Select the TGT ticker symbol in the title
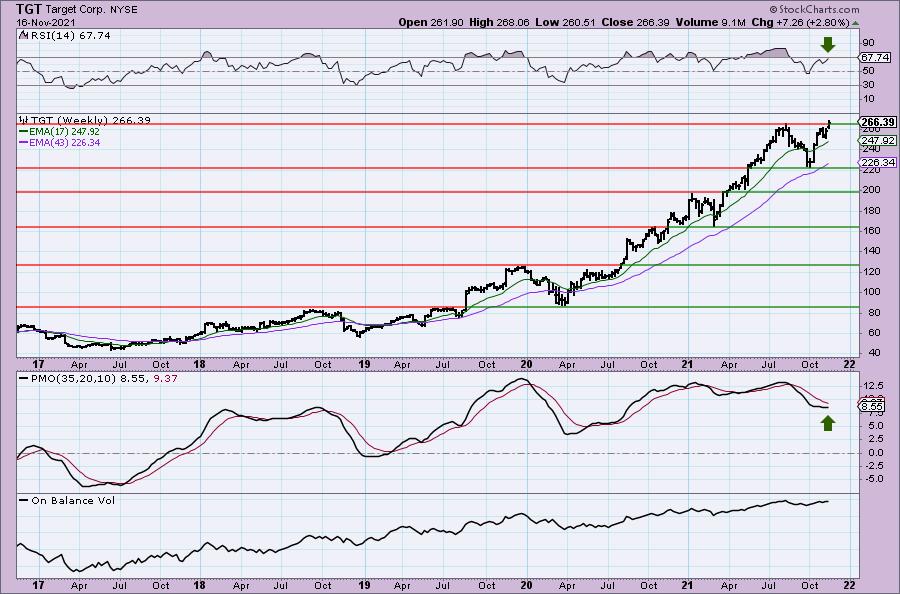The height and width of the screenshot is (594, 900). click(27, 9)
